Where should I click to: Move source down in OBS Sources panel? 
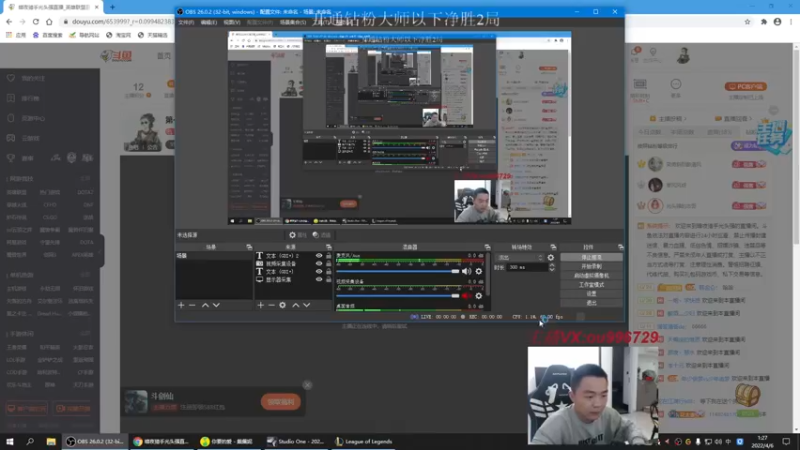[x=307, y=305]
